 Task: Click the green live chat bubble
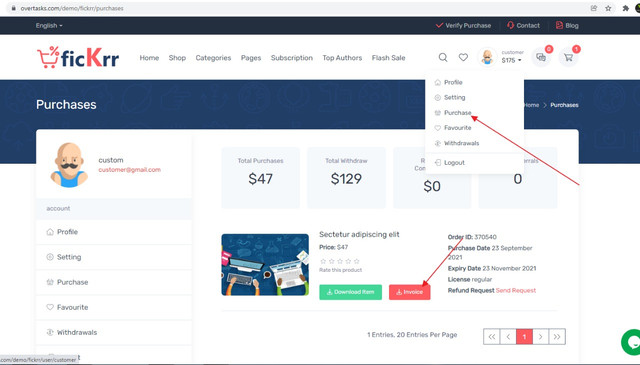click(x=632, y=342)
